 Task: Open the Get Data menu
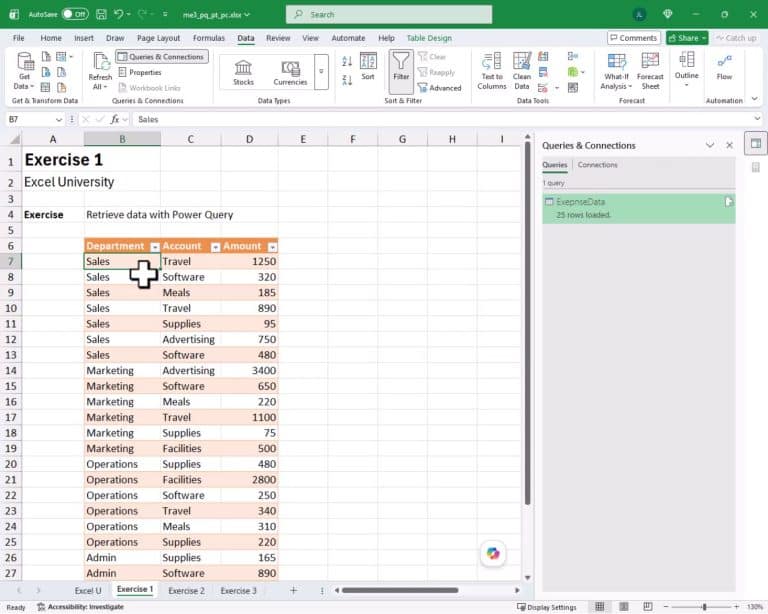pos(24,71)
